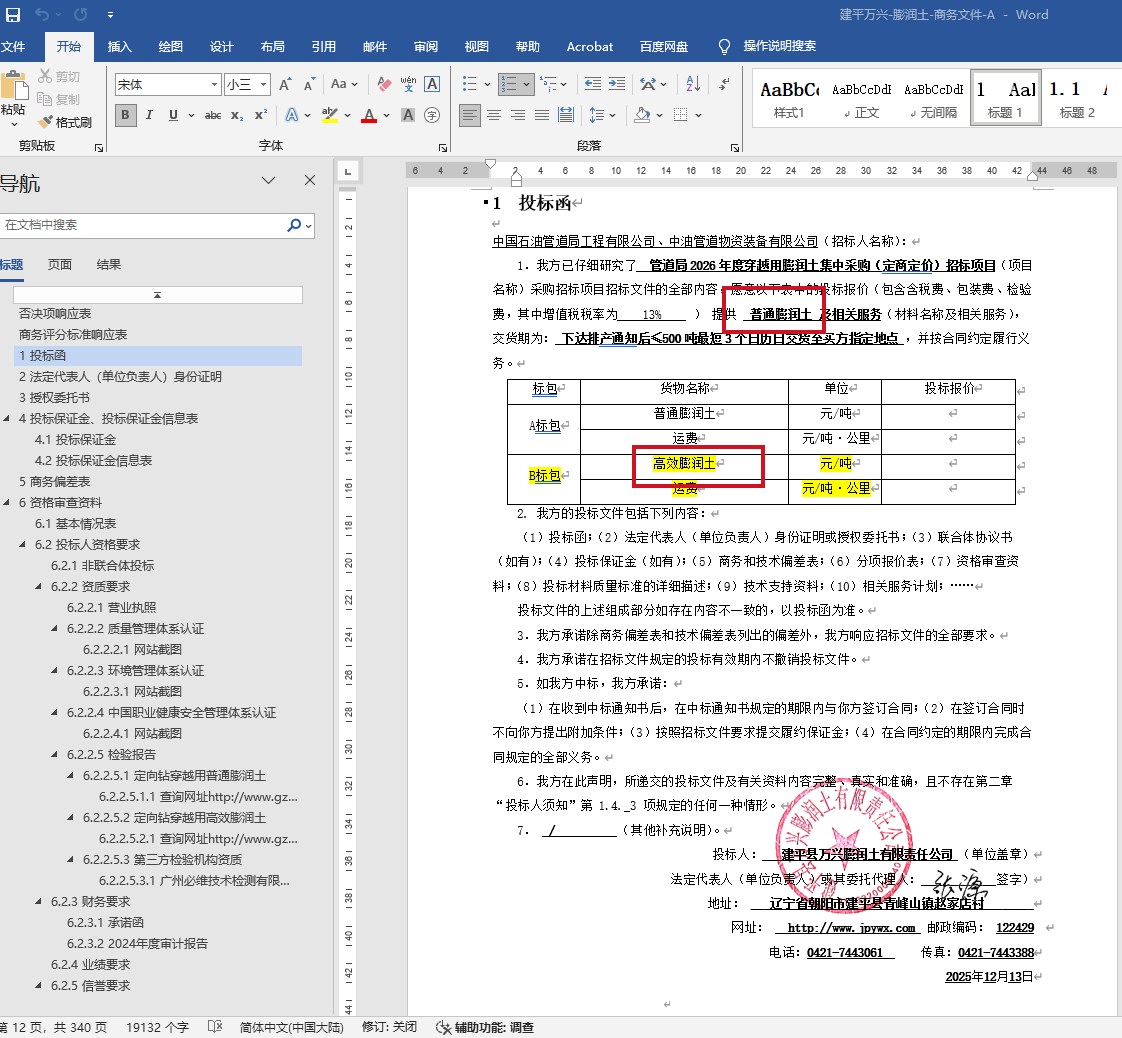
Task: Close the navigation pane
Action: [x=310, y=180]
